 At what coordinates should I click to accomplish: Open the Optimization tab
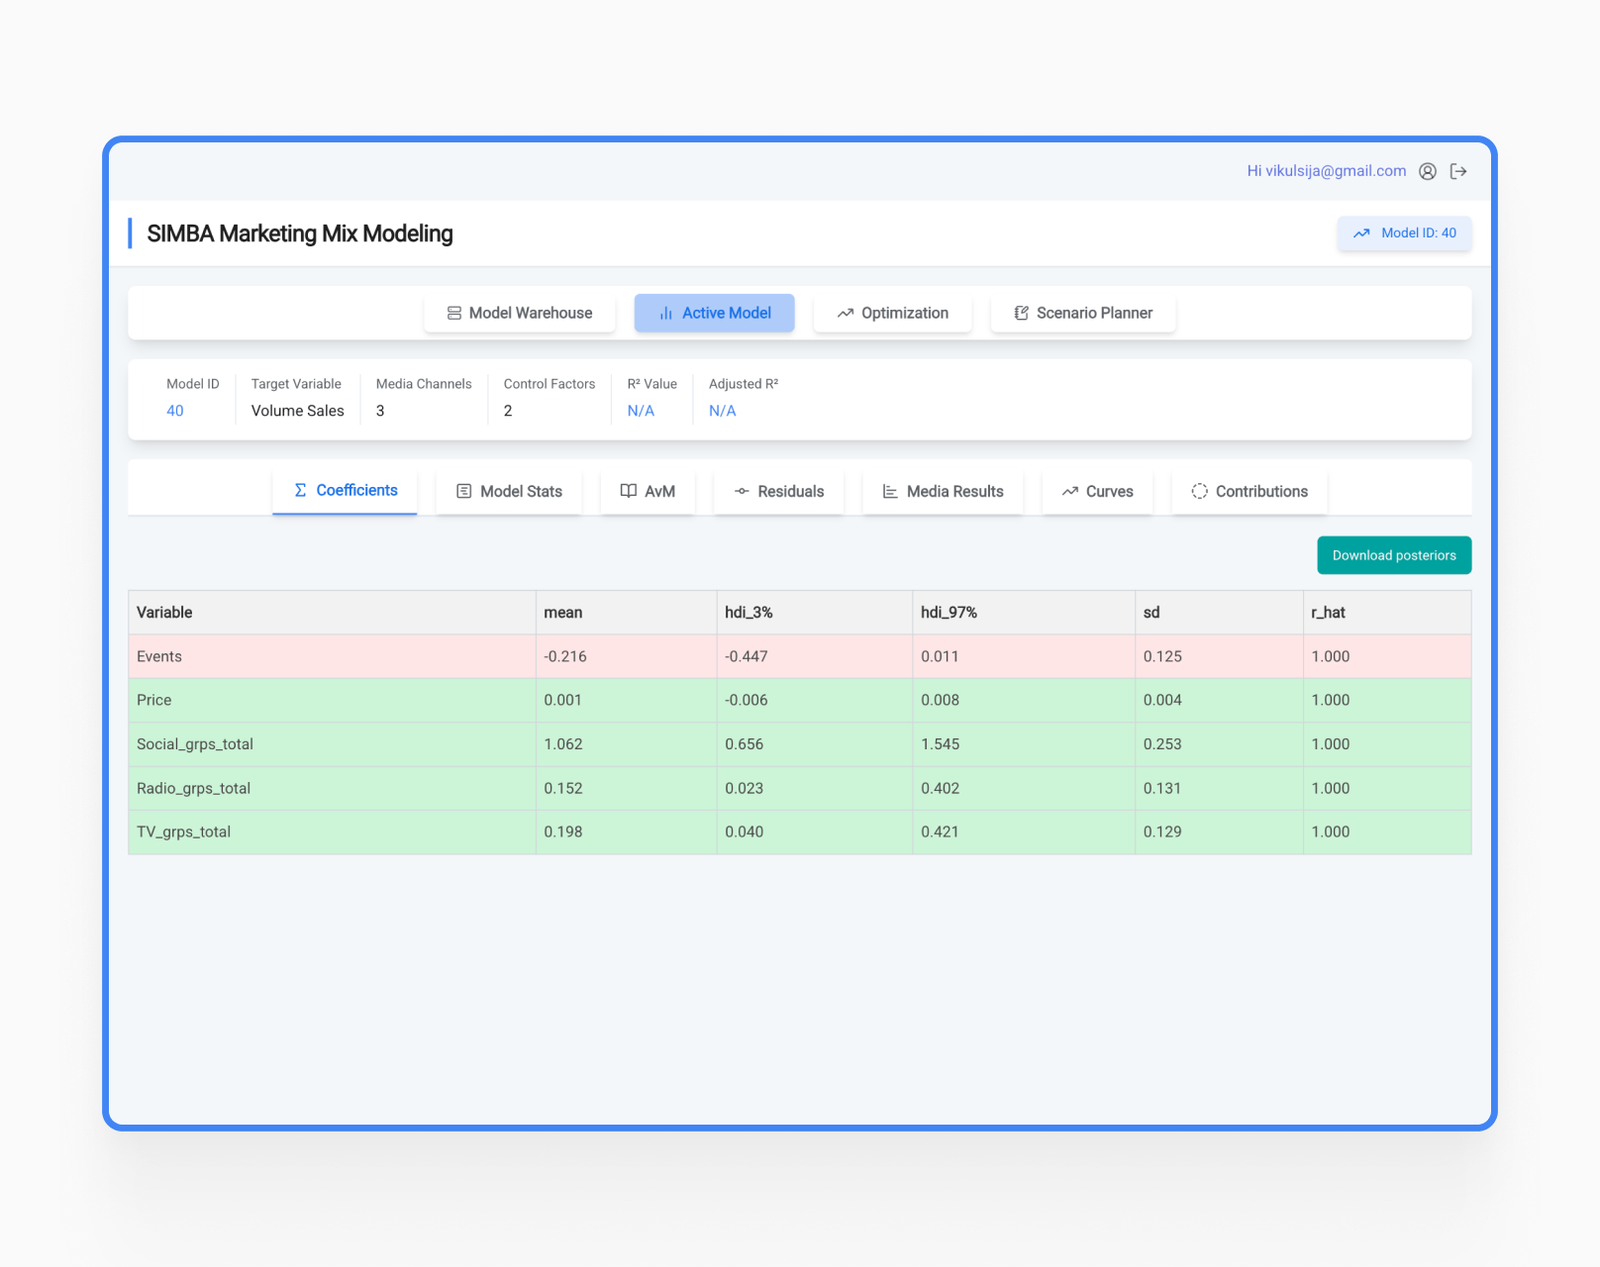coord(892,313)
